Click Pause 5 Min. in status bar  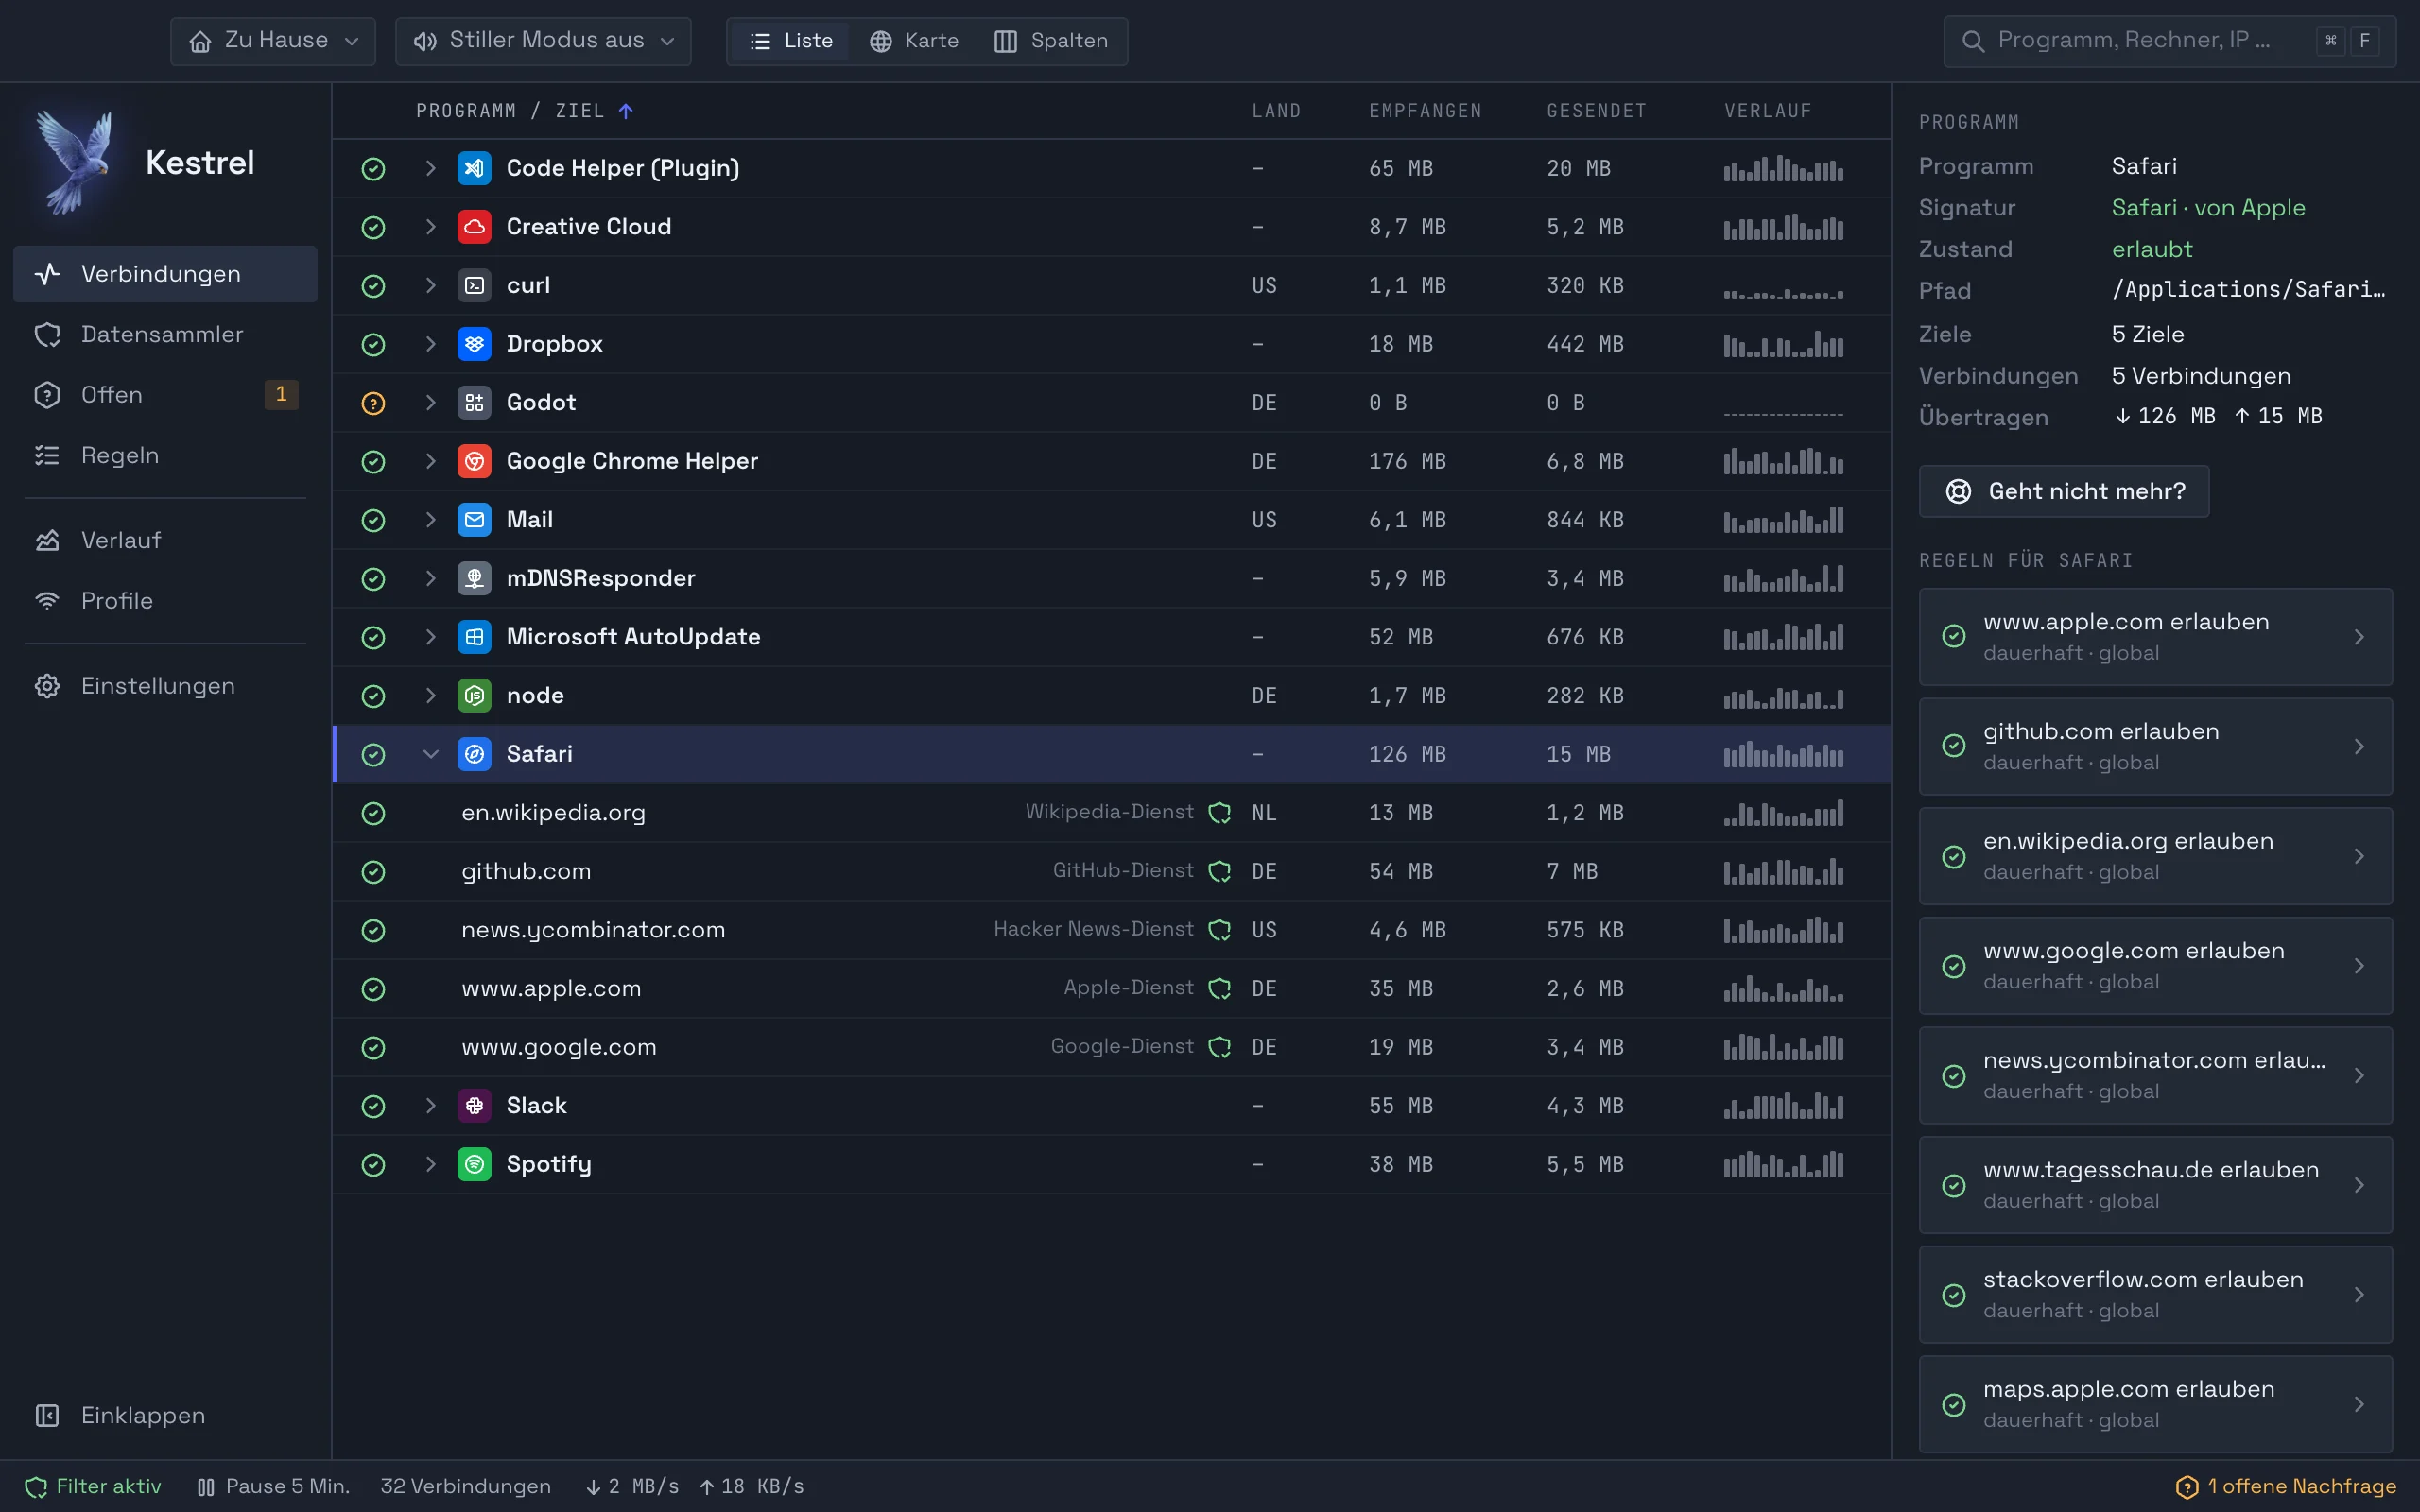pyautogui.click(x=273, y=1486)
